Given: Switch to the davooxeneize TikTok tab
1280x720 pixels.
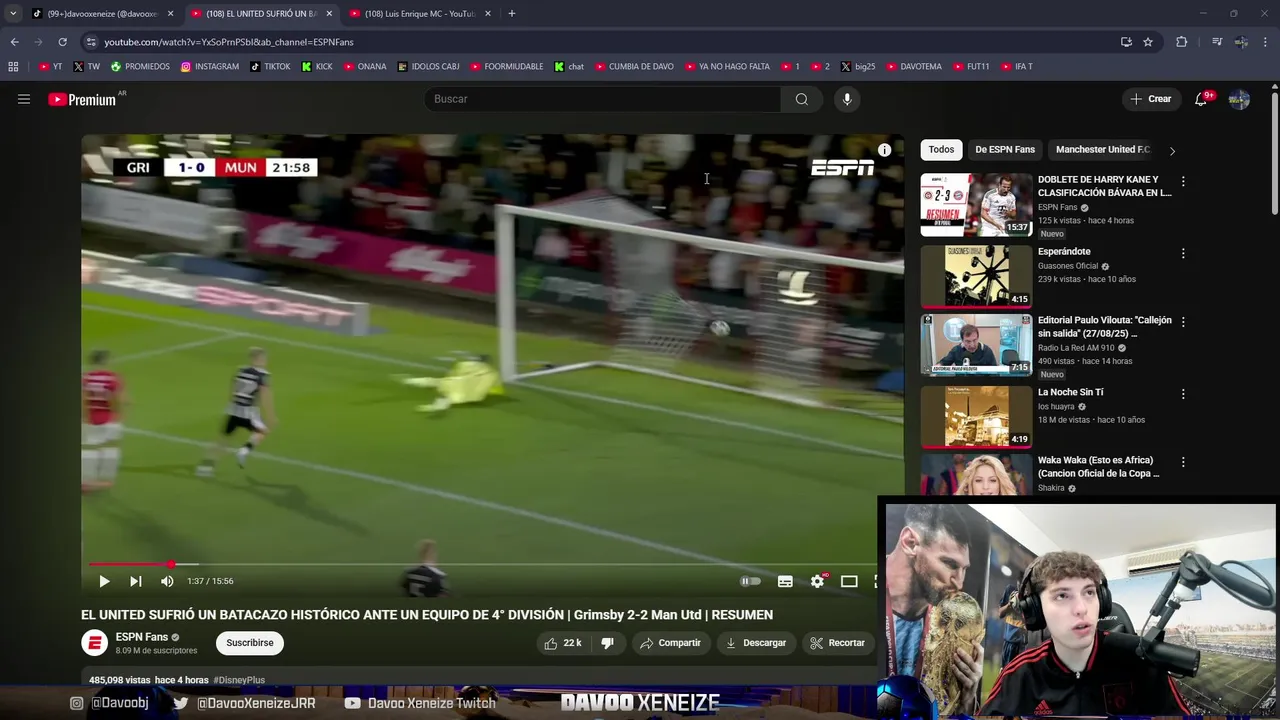Looking at the screenshot, I should 101,13.
